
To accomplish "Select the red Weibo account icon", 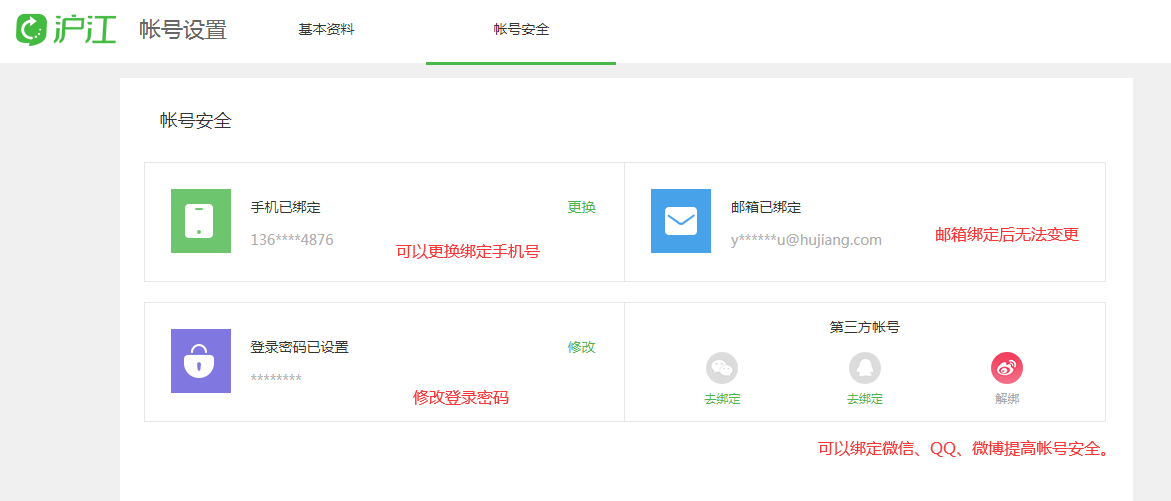I will 1007,368.
